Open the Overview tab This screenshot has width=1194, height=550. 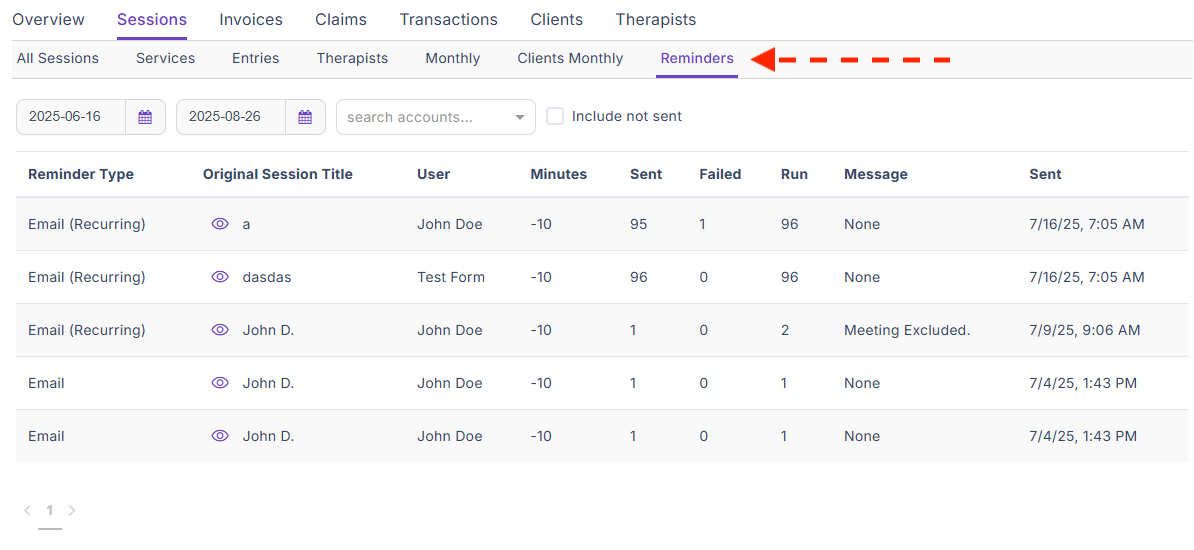click(49, 20)
